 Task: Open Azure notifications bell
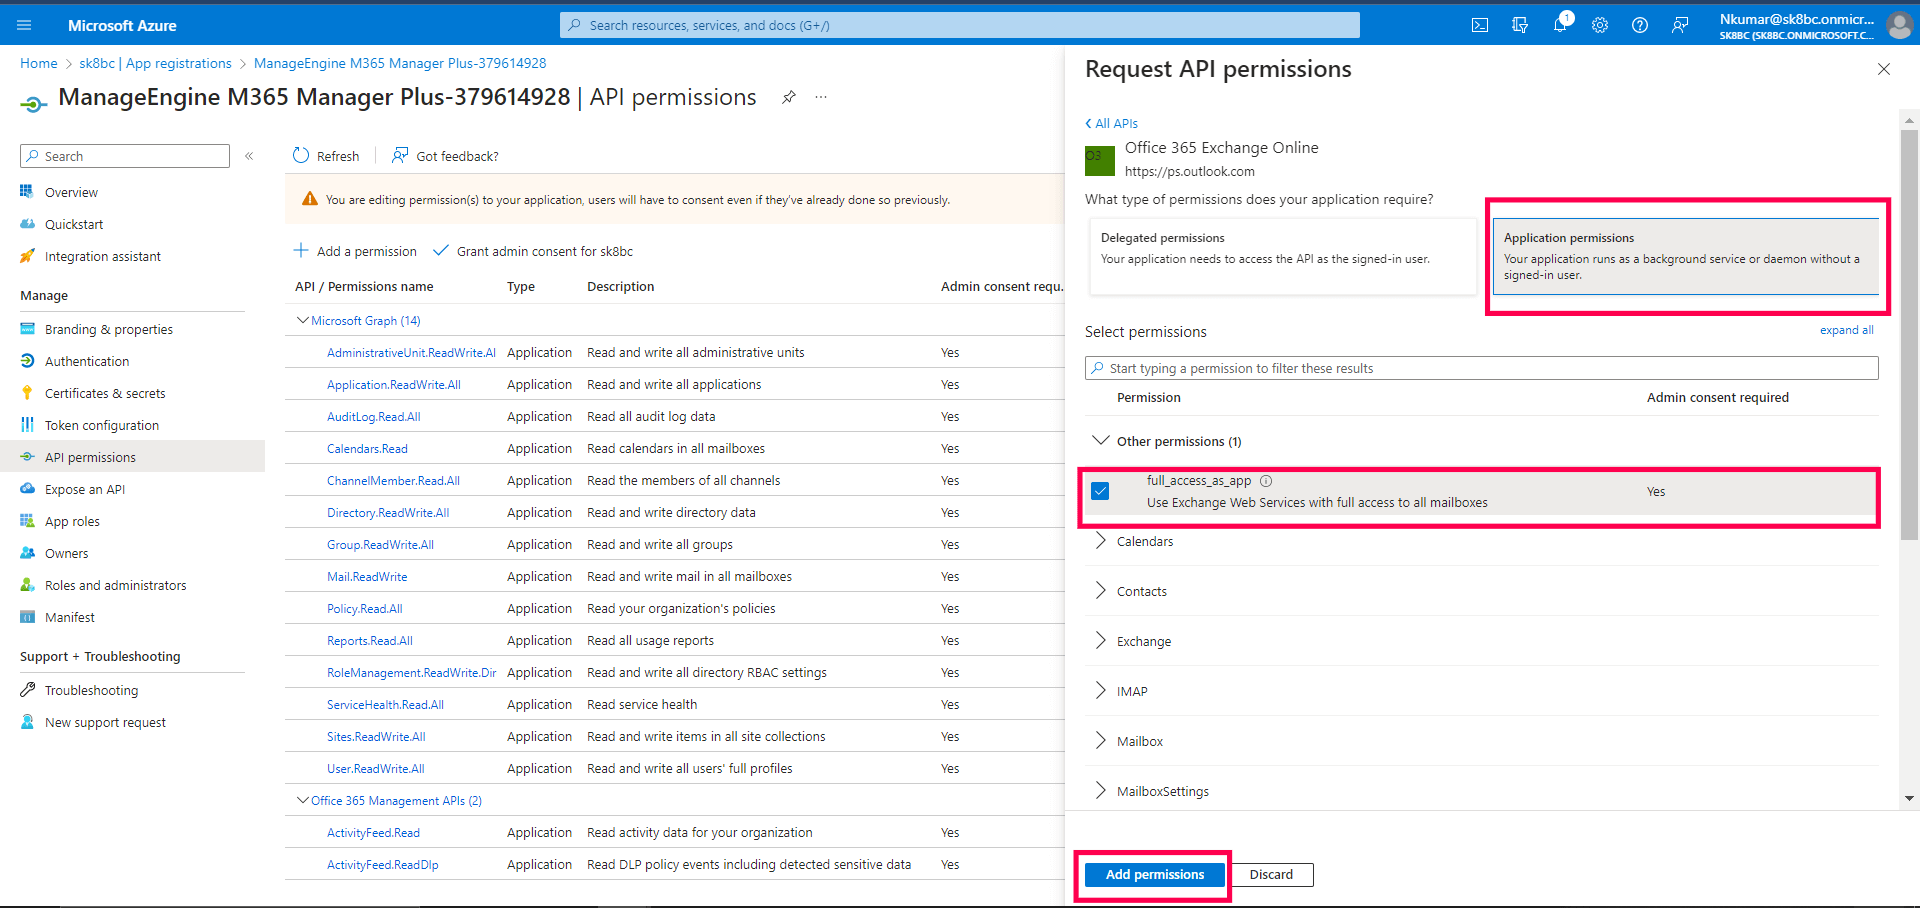click(x=1560, y=25)
